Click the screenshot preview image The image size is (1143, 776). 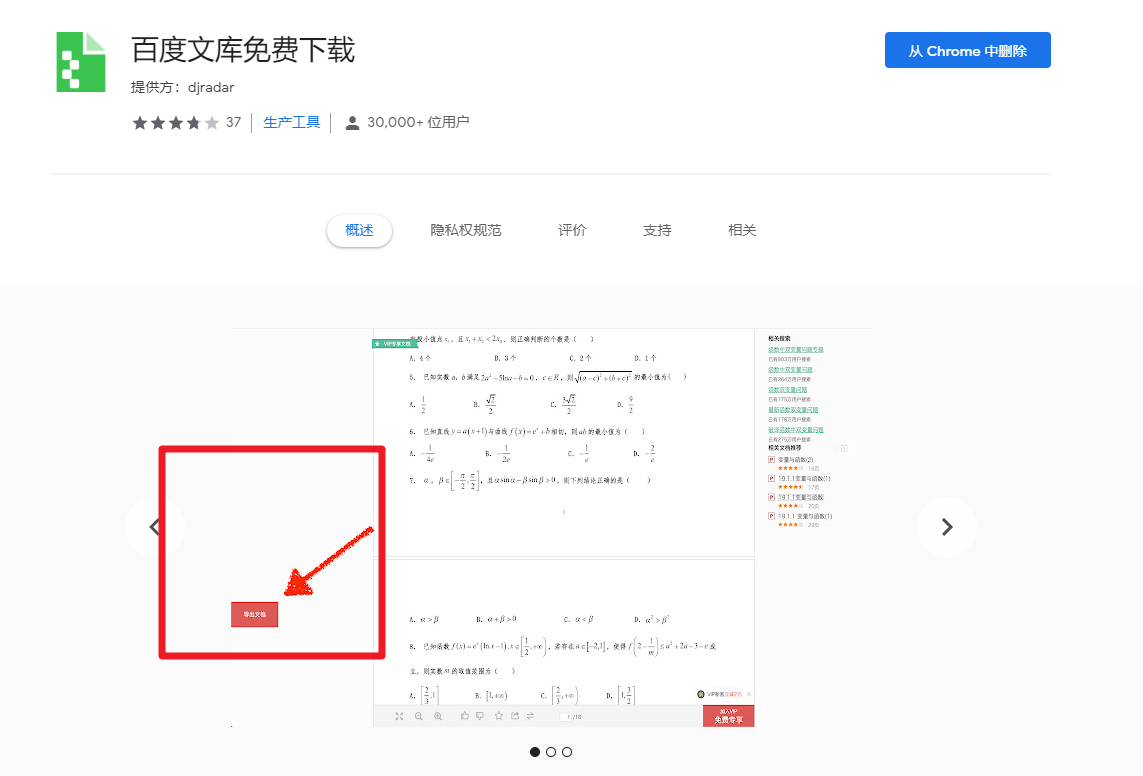tap(550, 528)
